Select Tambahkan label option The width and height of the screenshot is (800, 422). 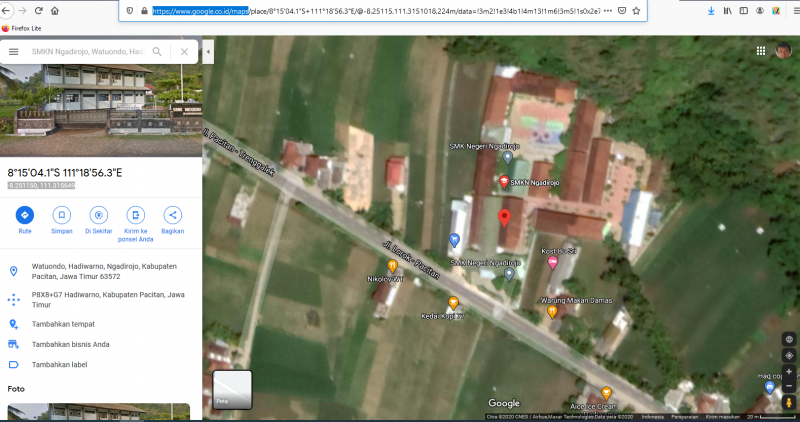59,365
